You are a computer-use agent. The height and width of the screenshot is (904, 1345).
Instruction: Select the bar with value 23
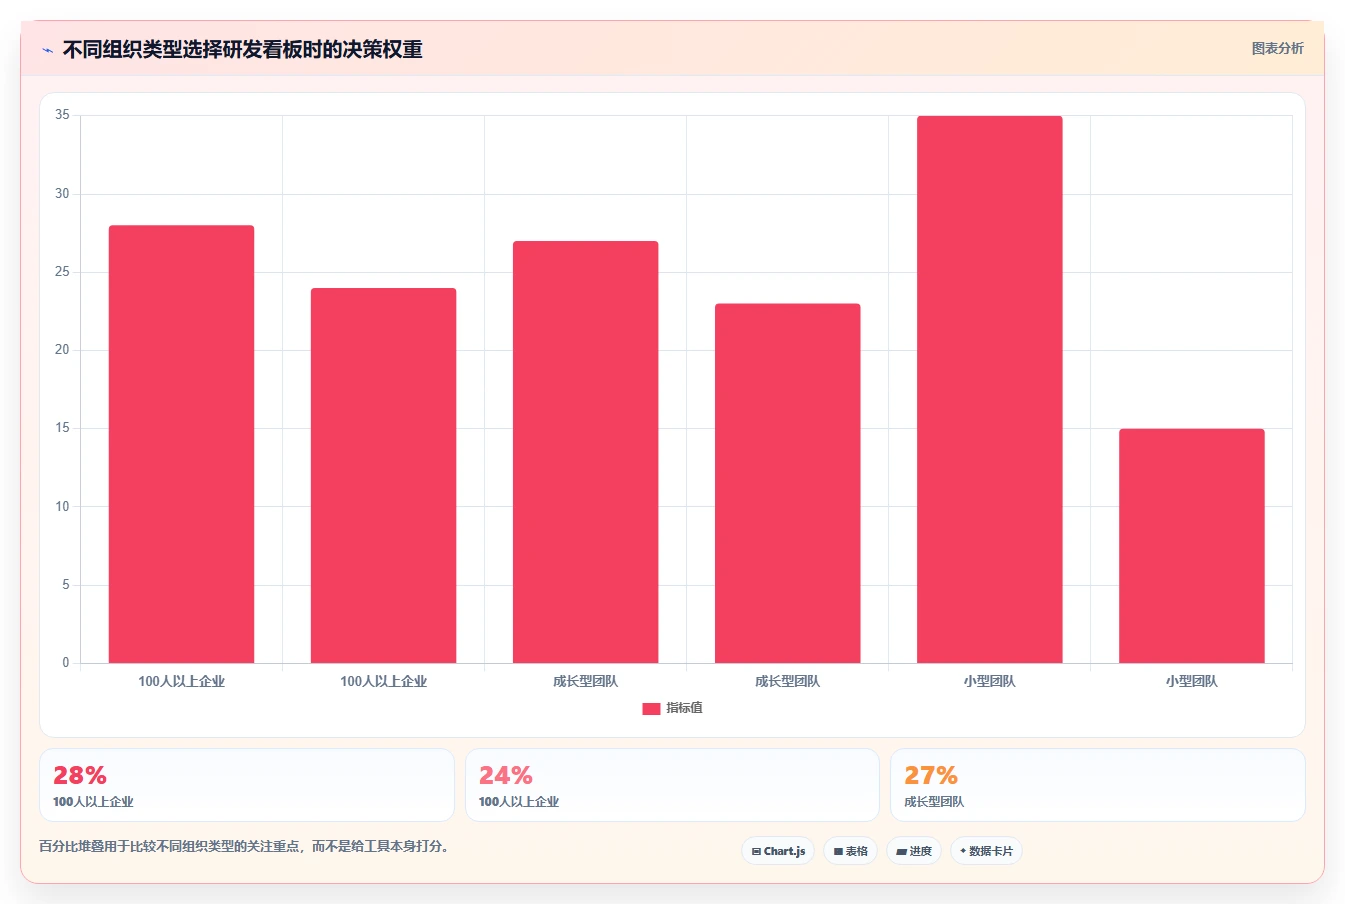787,483
